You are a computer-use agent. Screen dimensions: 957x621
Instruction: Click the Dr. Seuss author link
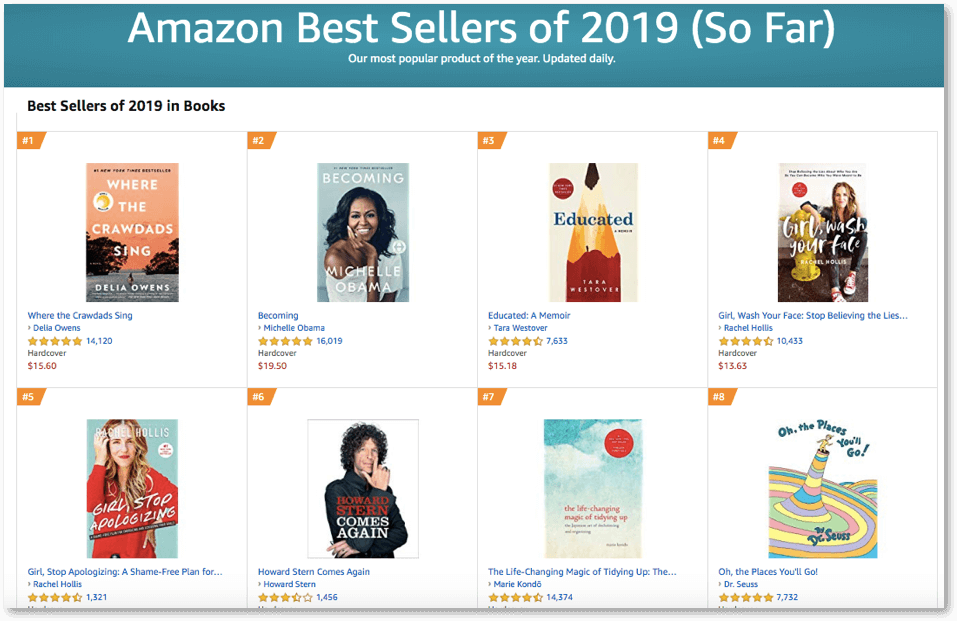pyautogui.click(x=741, y=584)
